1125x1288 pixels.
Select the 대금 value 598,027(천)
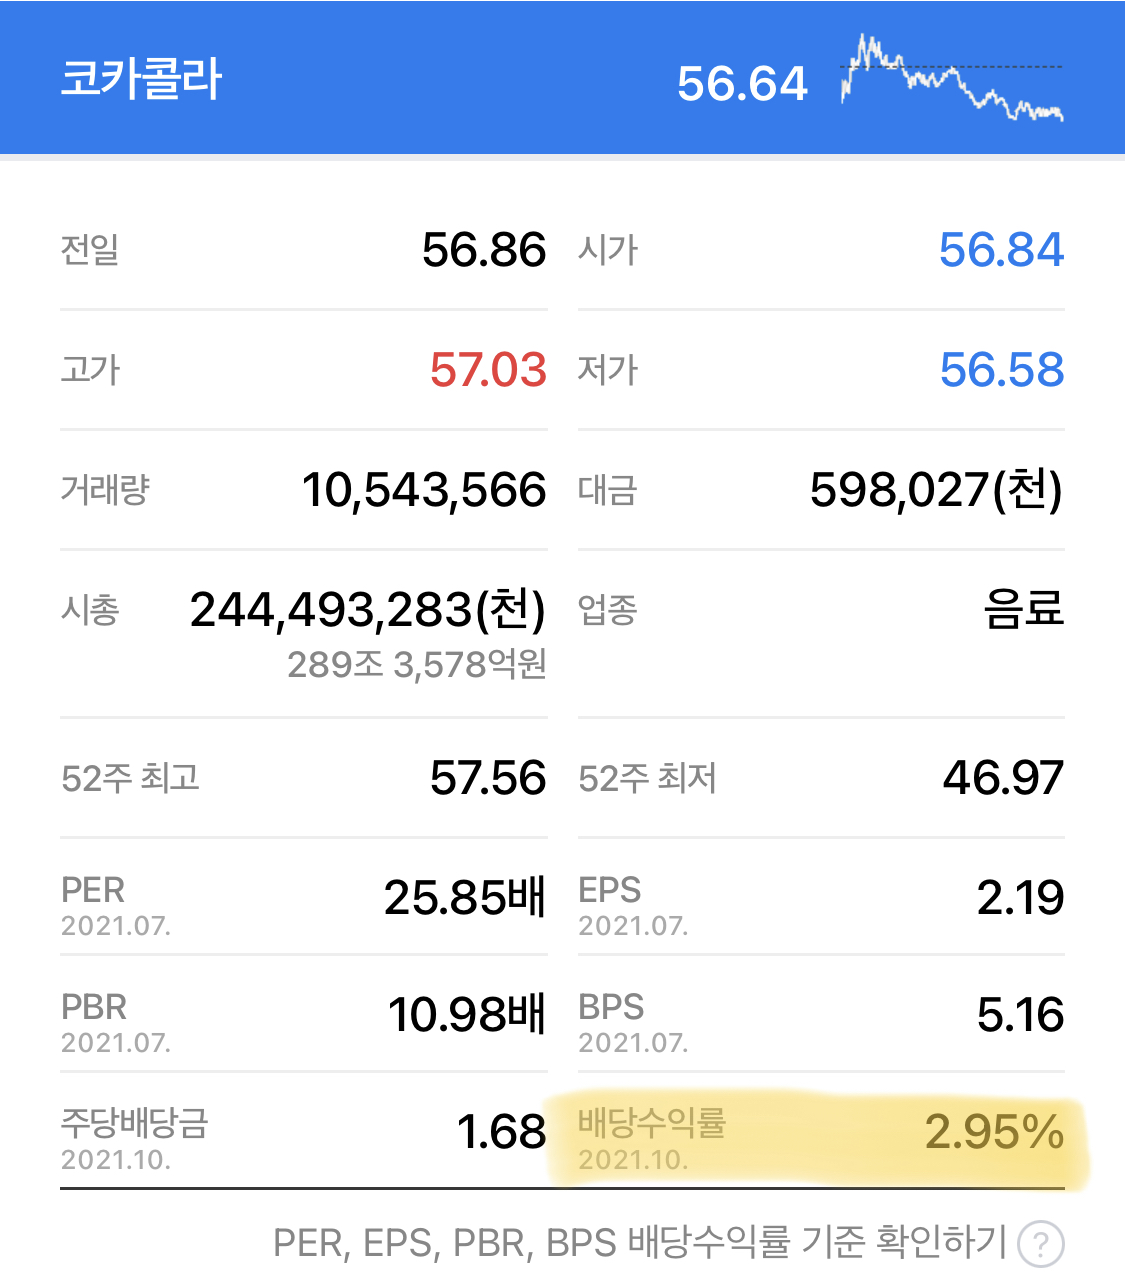936,490
